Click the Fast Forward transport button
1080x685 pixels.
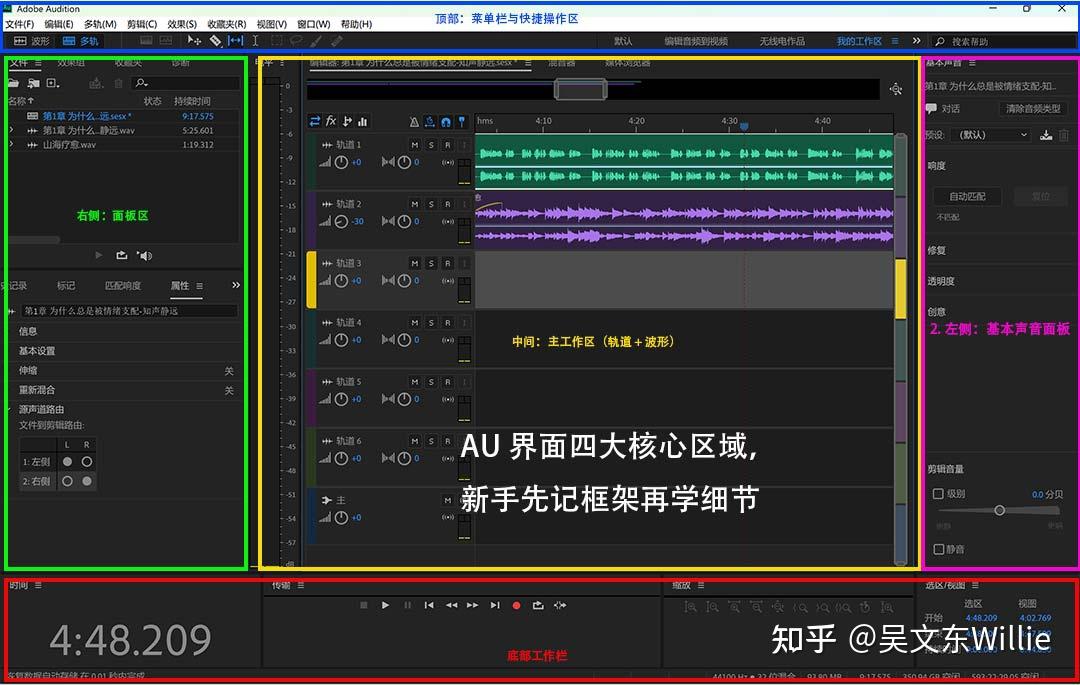(472, 605)
